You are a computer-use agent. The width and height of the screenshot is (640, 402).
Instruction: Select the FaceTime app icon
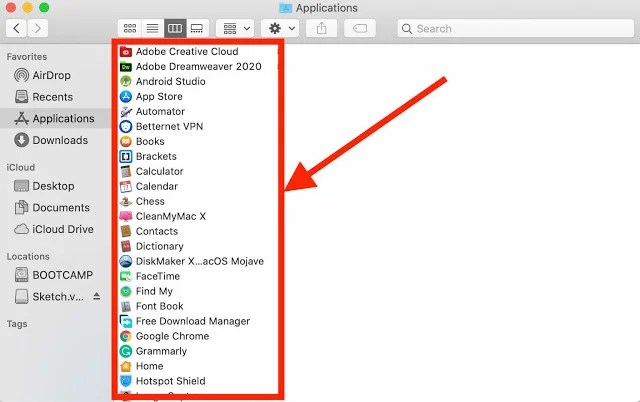126,276
